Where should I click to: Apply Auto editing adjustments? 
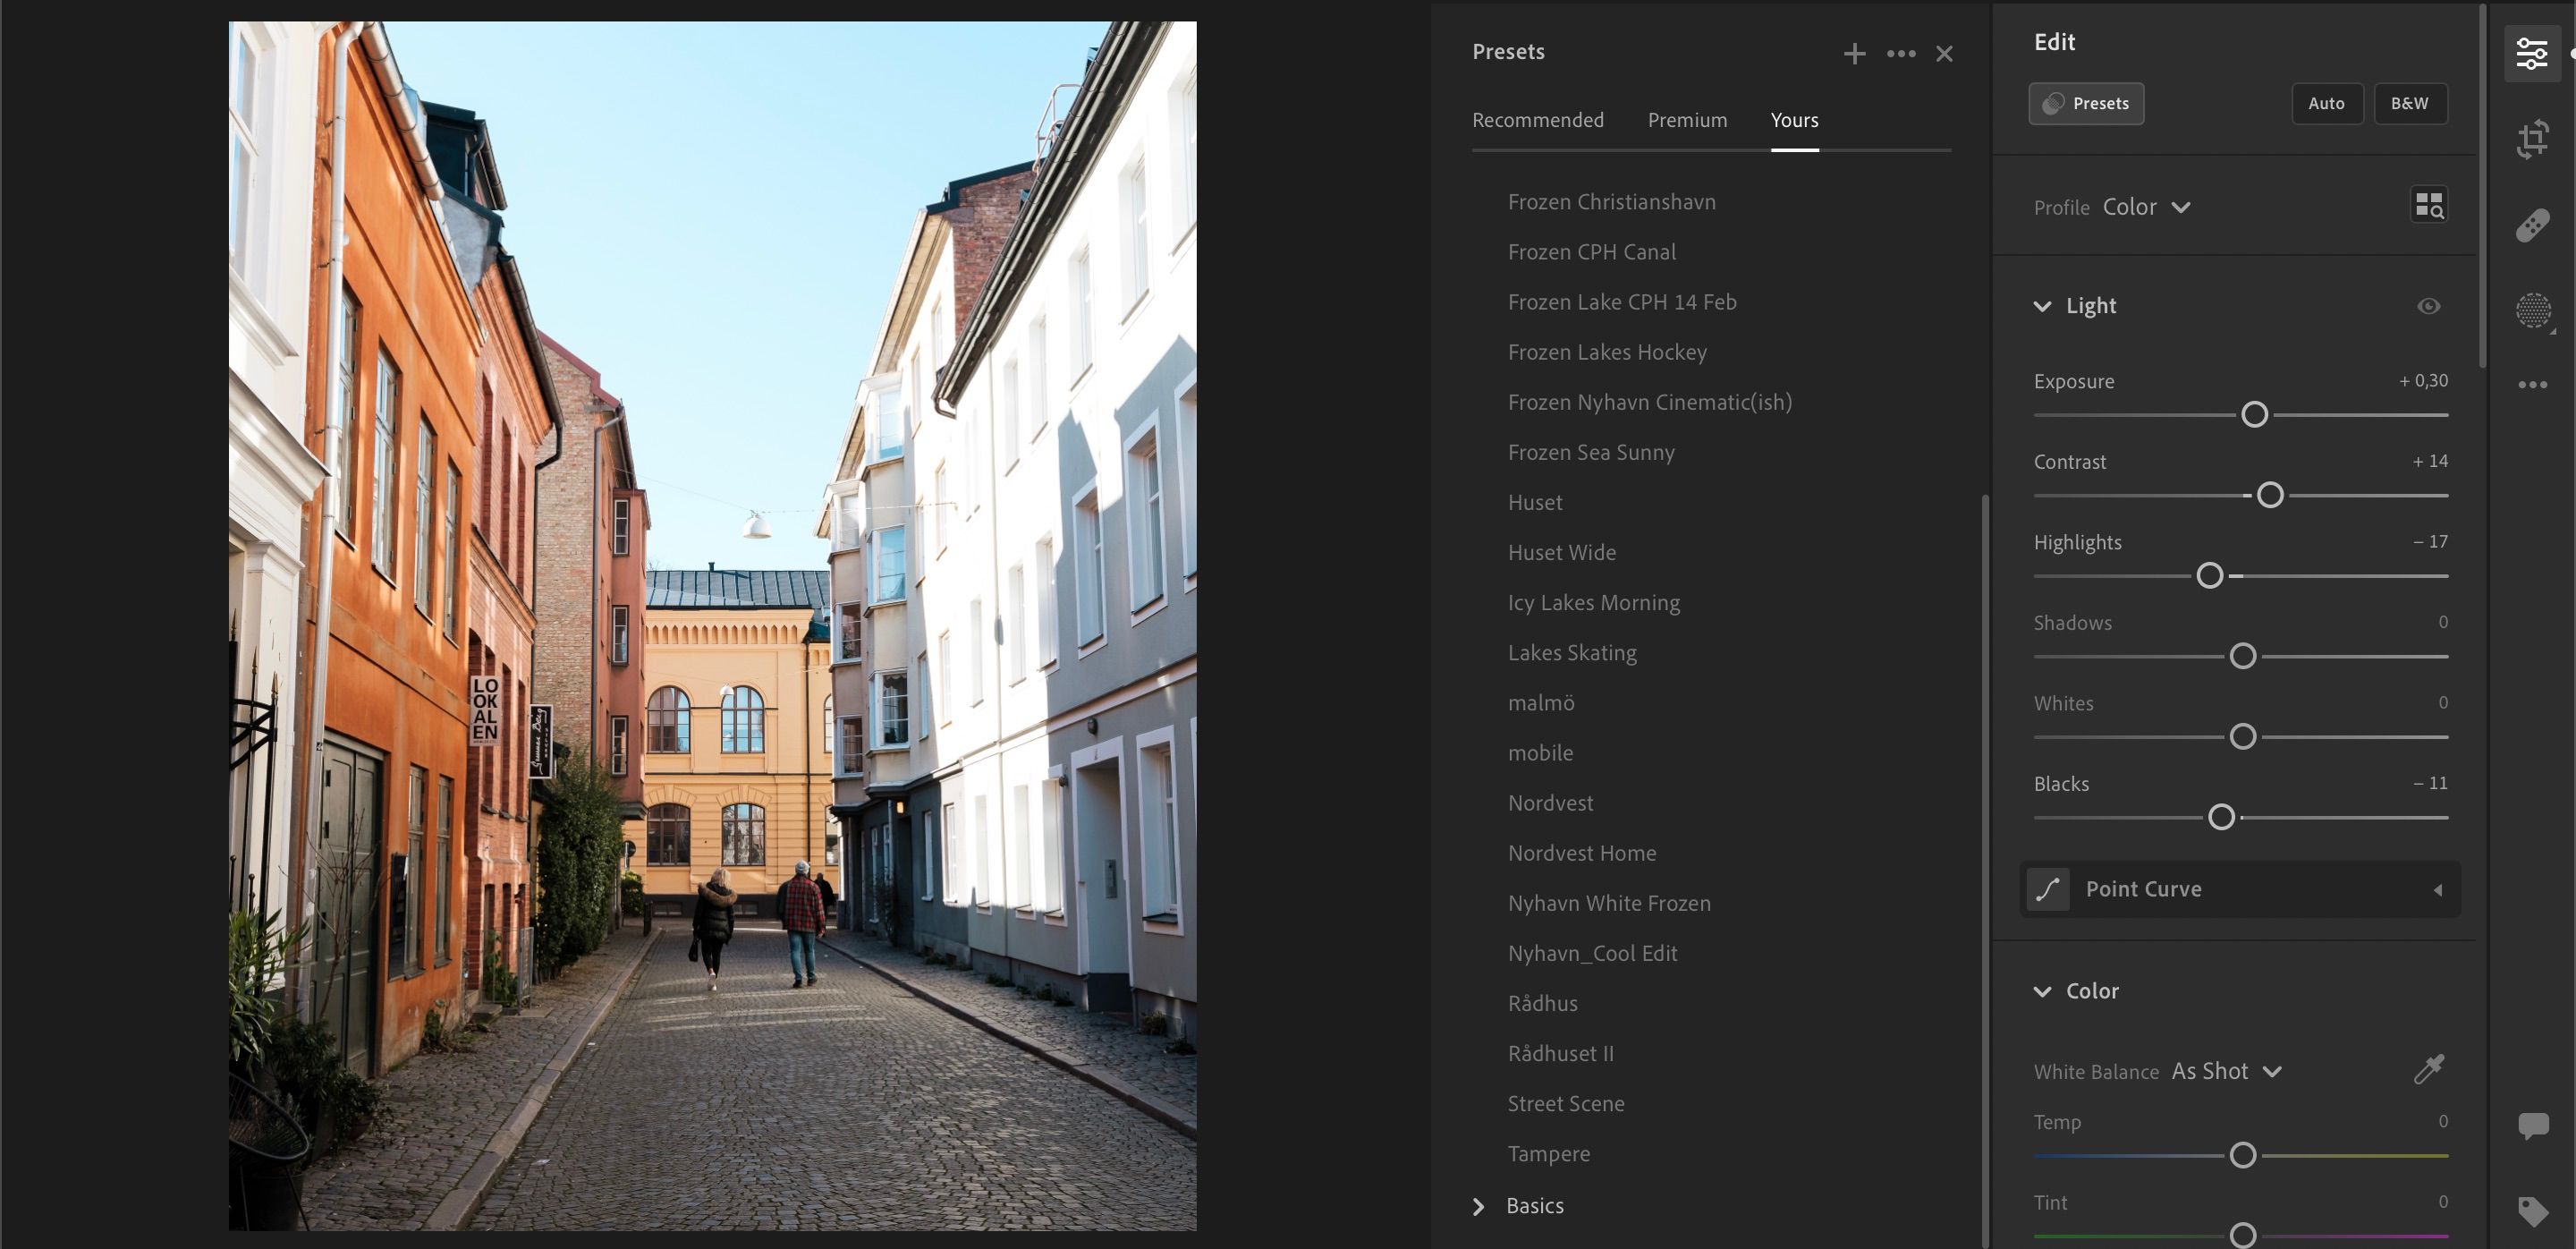click(2327, 103)
